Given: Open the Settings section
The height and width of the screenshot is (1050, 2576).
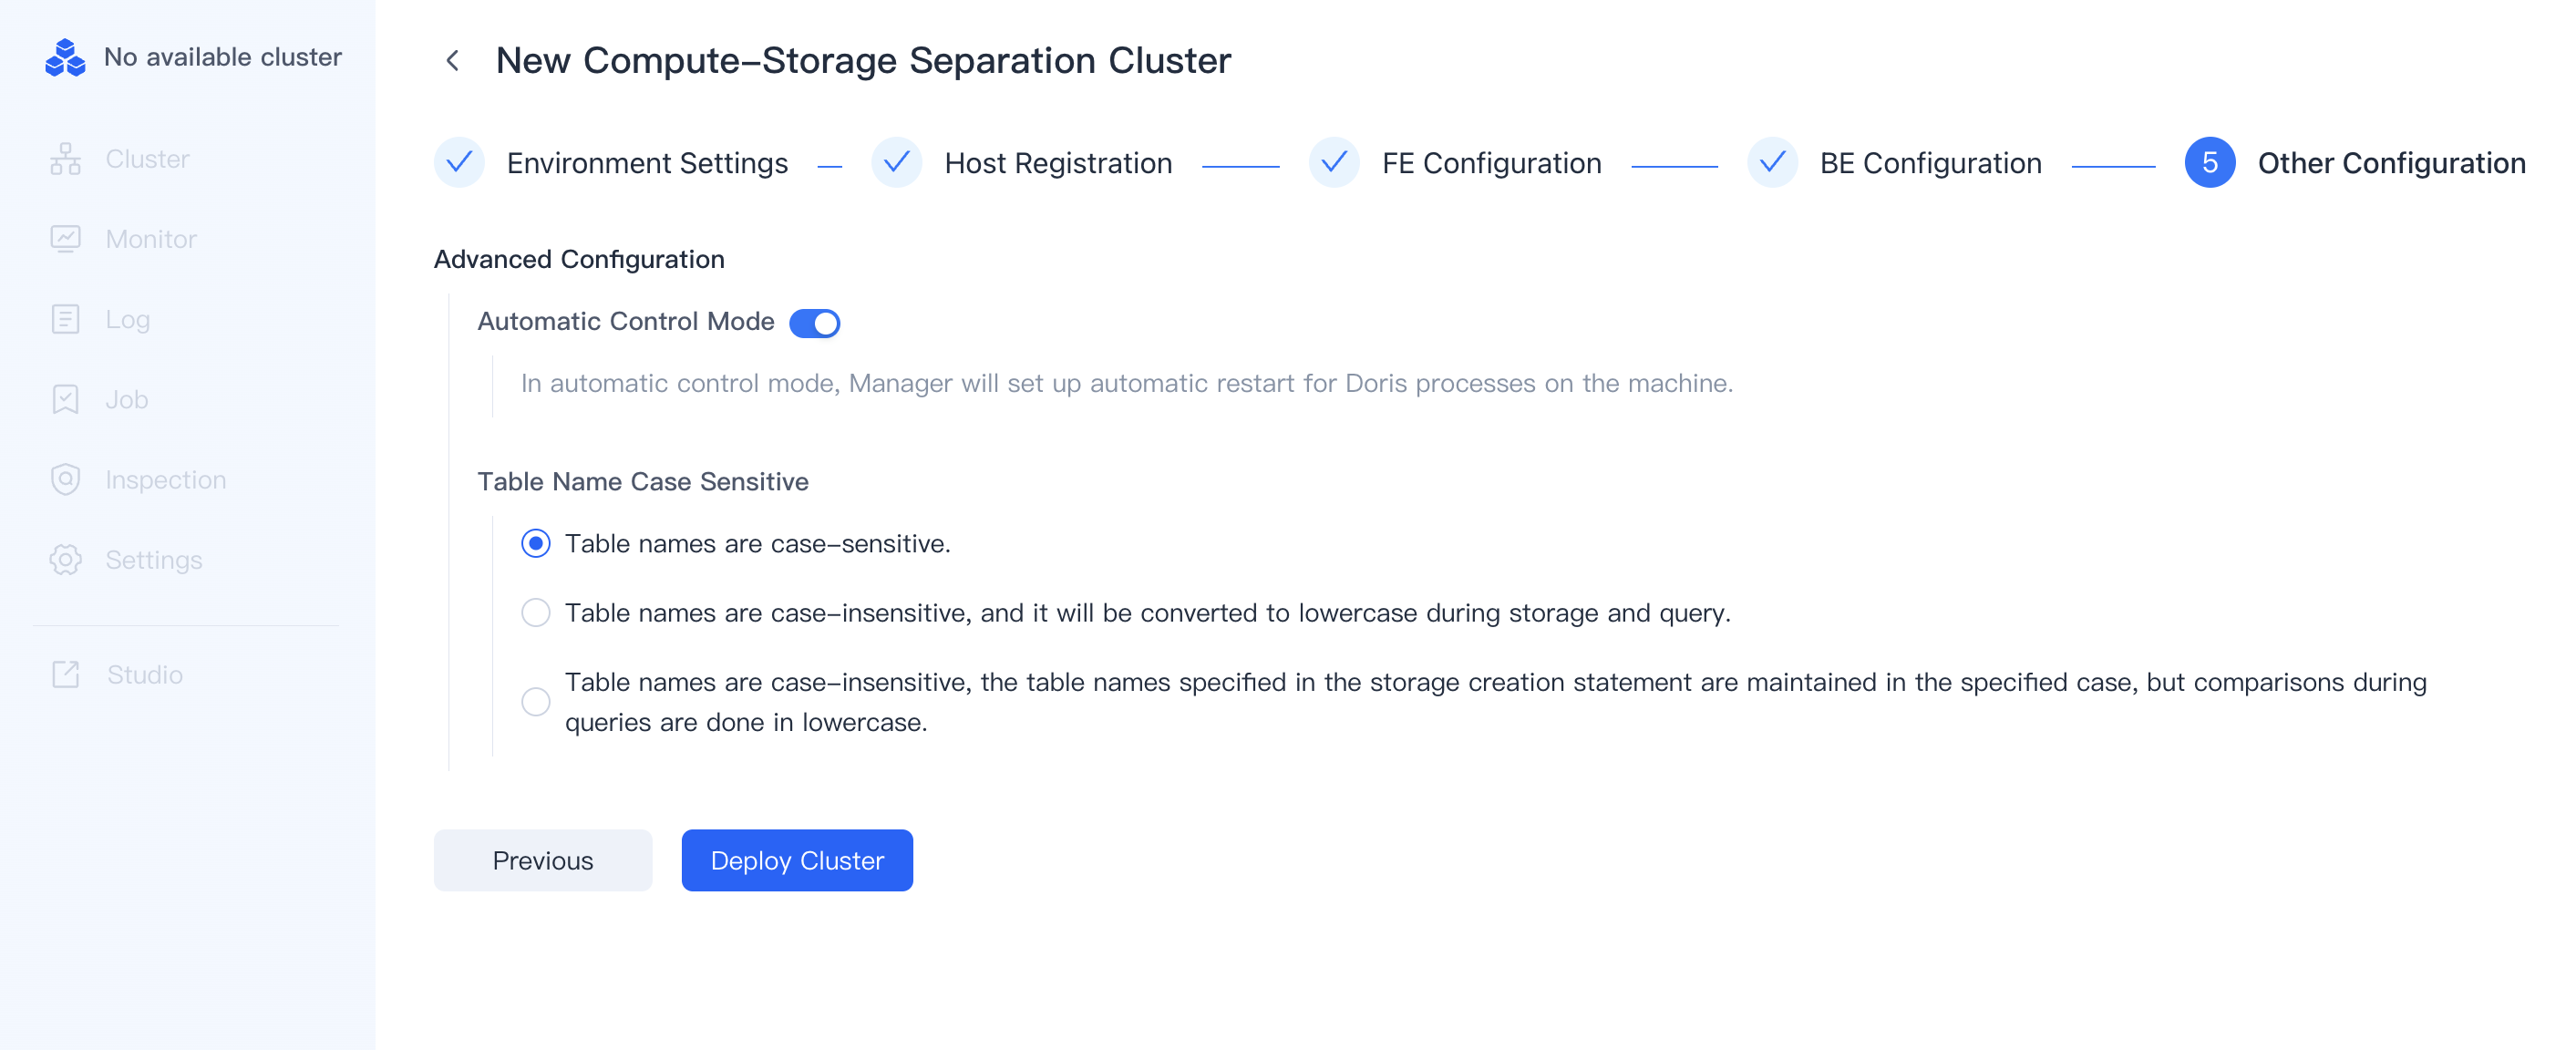Looking at the screenshot, I should (x=152, y=559).
